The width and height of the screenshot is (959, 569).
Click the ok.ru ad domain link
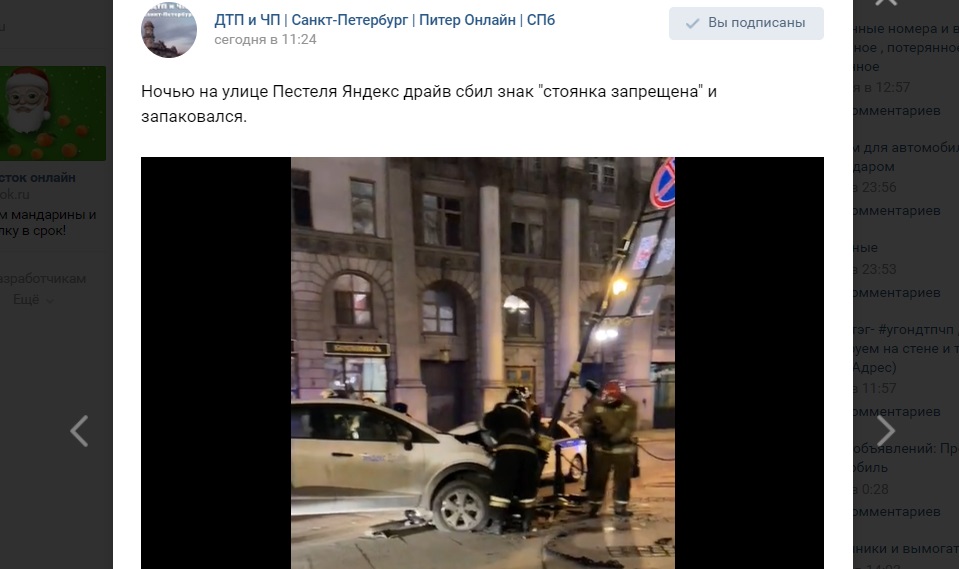point(15,195)
